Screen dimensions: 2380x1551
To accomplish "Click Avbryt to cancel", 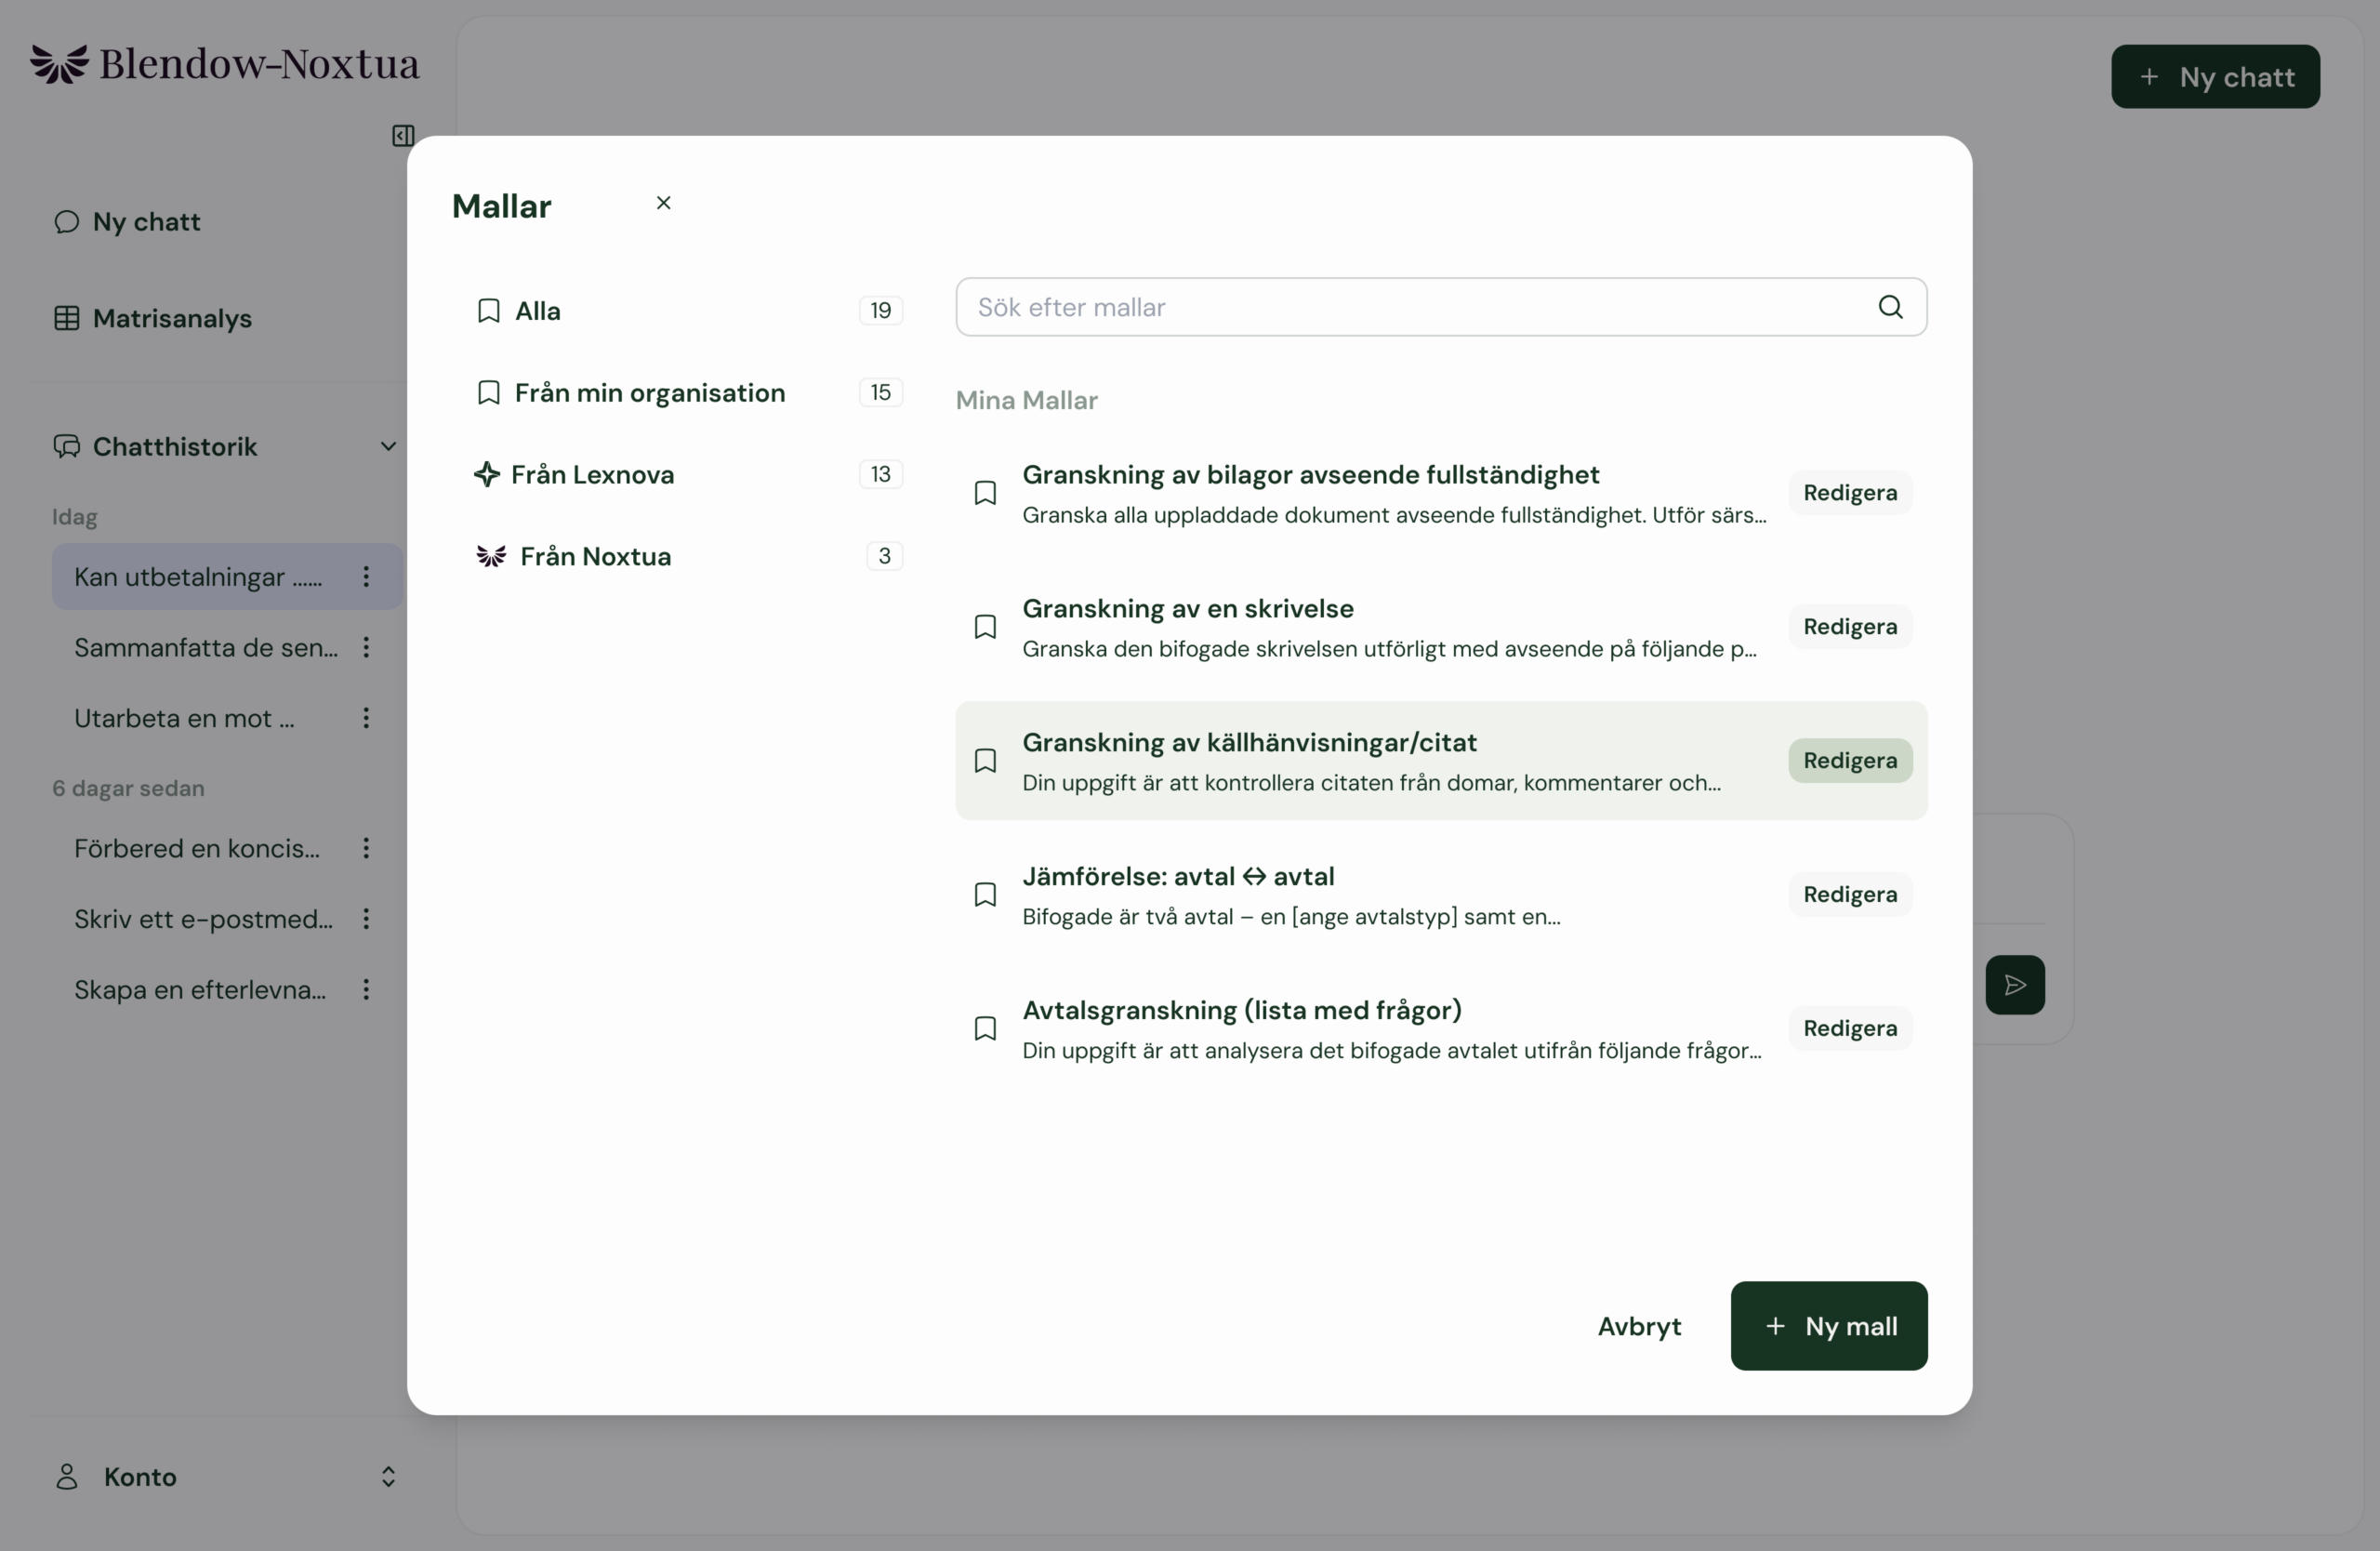I will [1639, 1327].
